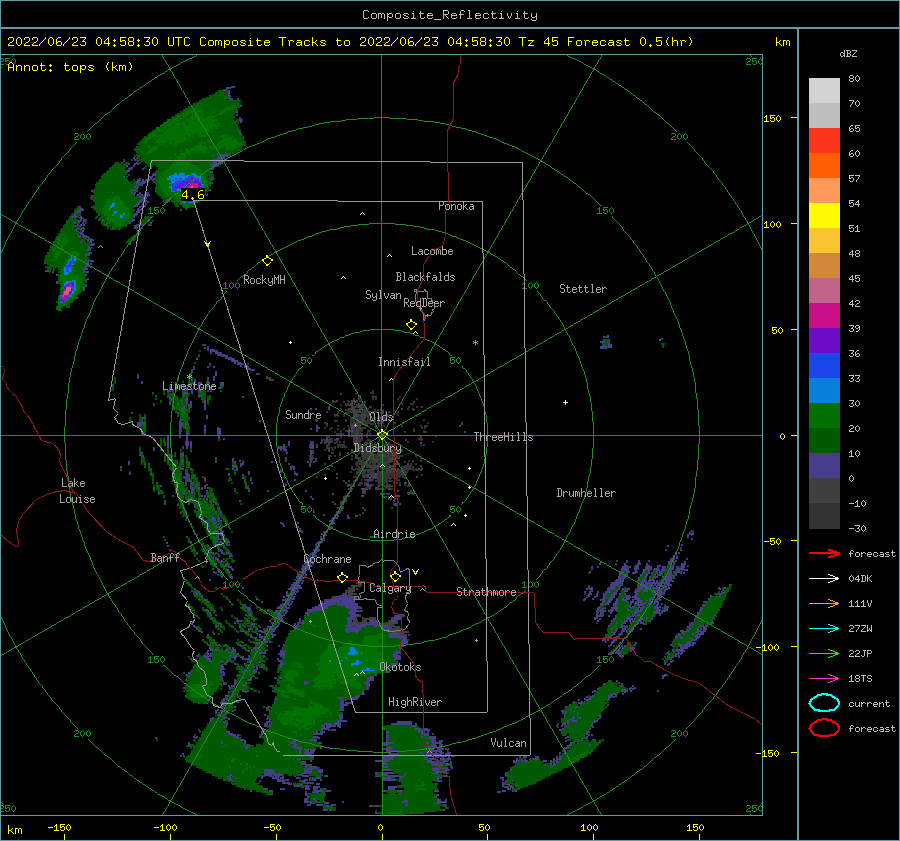Image resolution: width=900 pixels, height=841 pixels.
Task: Click the Annot: tops (km) label
Action: tap(70, 67)
